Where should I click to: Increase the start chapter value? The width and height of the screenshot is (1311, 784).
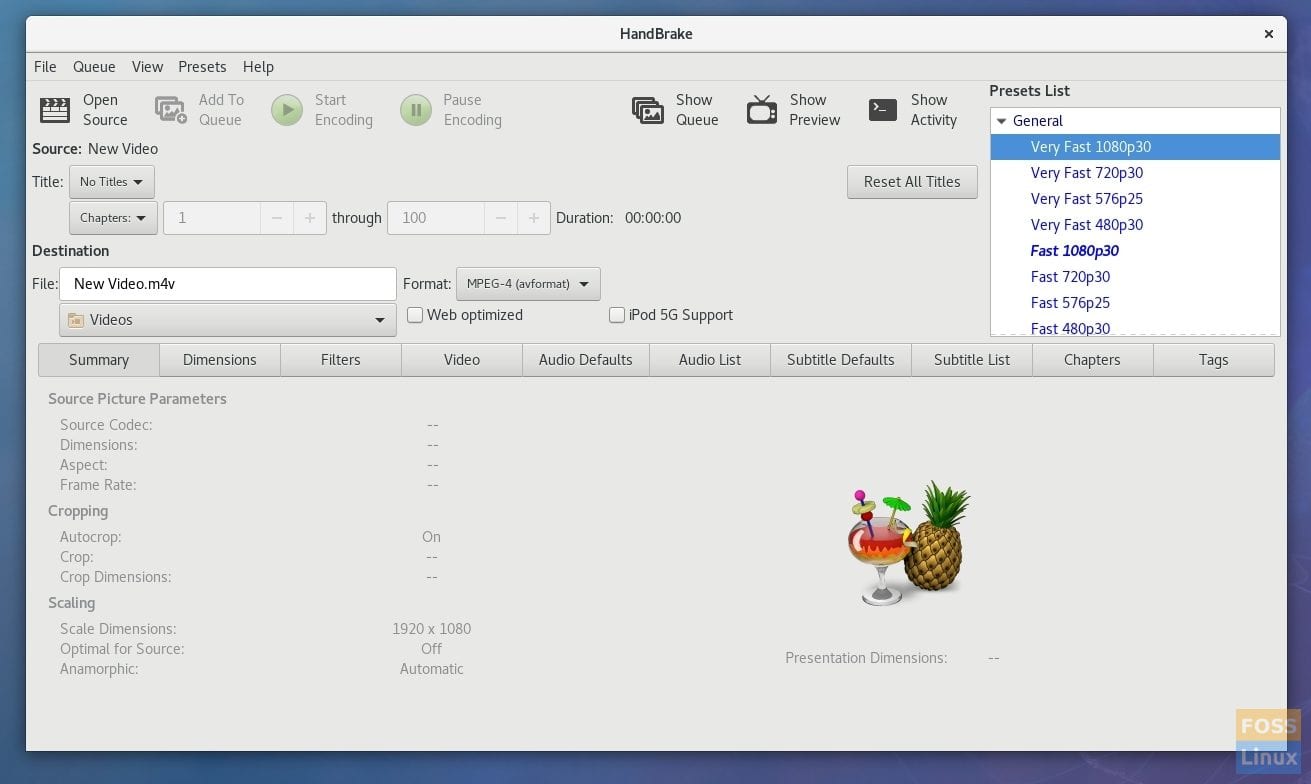coord(310,218)
